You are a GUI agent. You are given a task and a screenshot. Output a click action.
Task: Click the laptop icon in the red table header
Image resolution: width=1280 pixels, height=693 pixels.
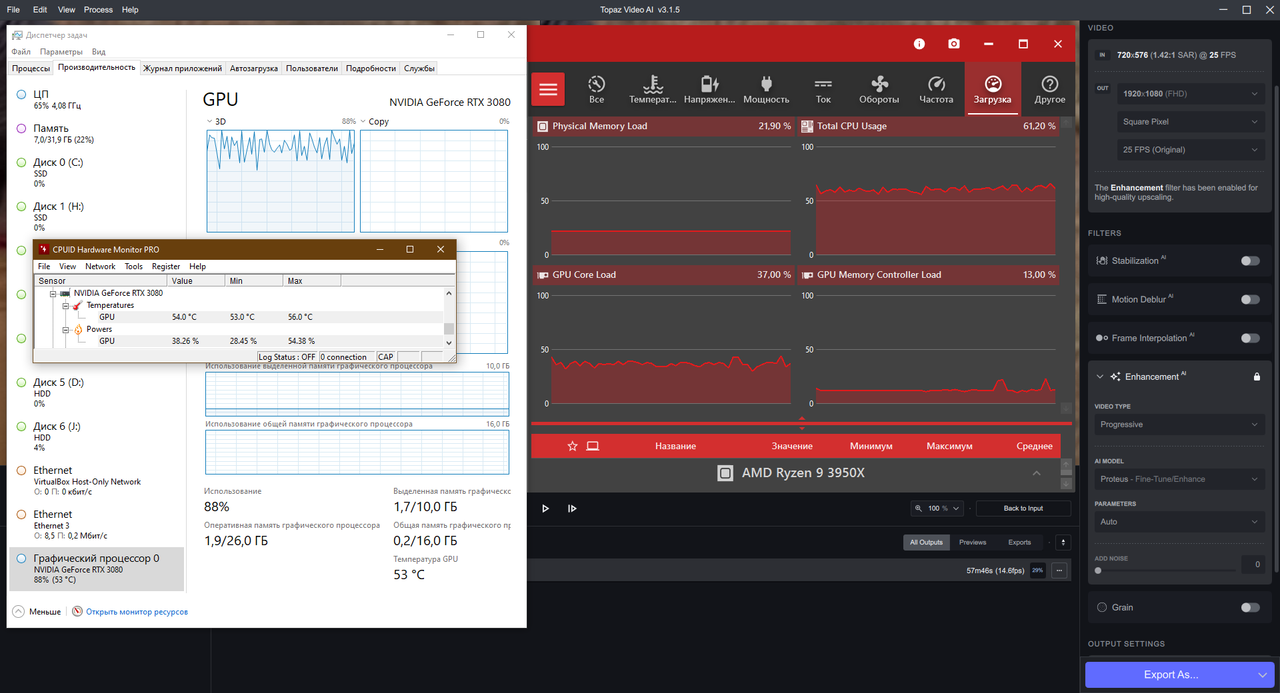[592, 446]
